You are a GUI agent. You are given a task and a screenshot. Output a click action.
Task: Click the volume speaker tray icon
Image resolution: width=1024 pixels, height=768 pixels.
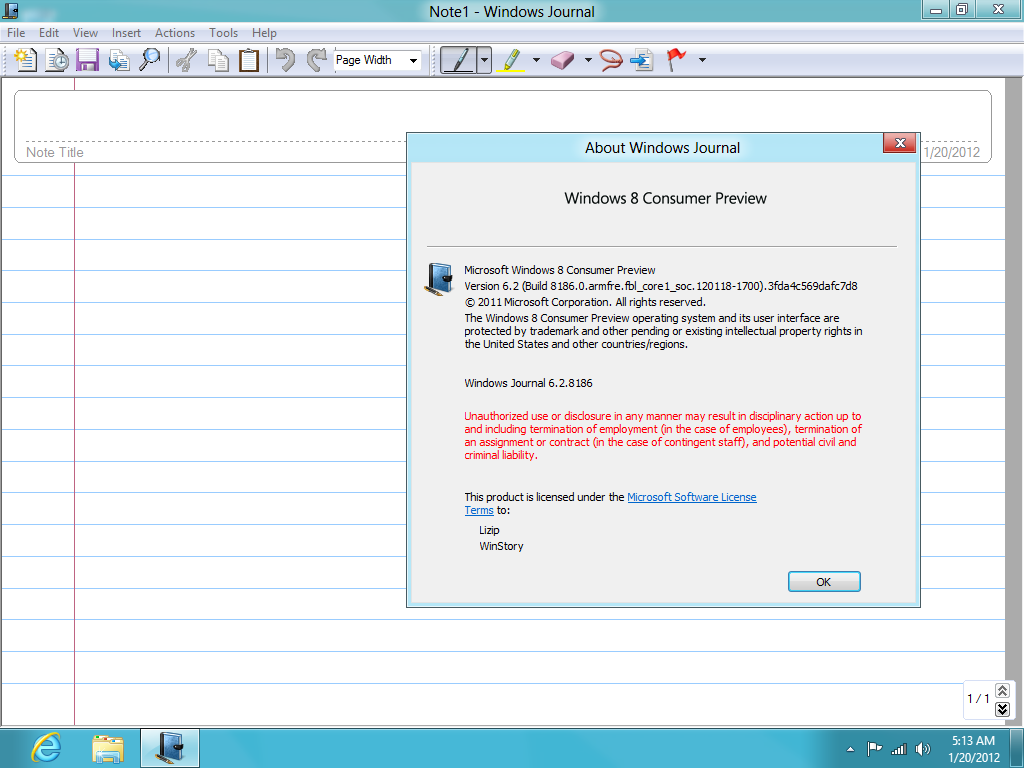[x=923, y=749]
